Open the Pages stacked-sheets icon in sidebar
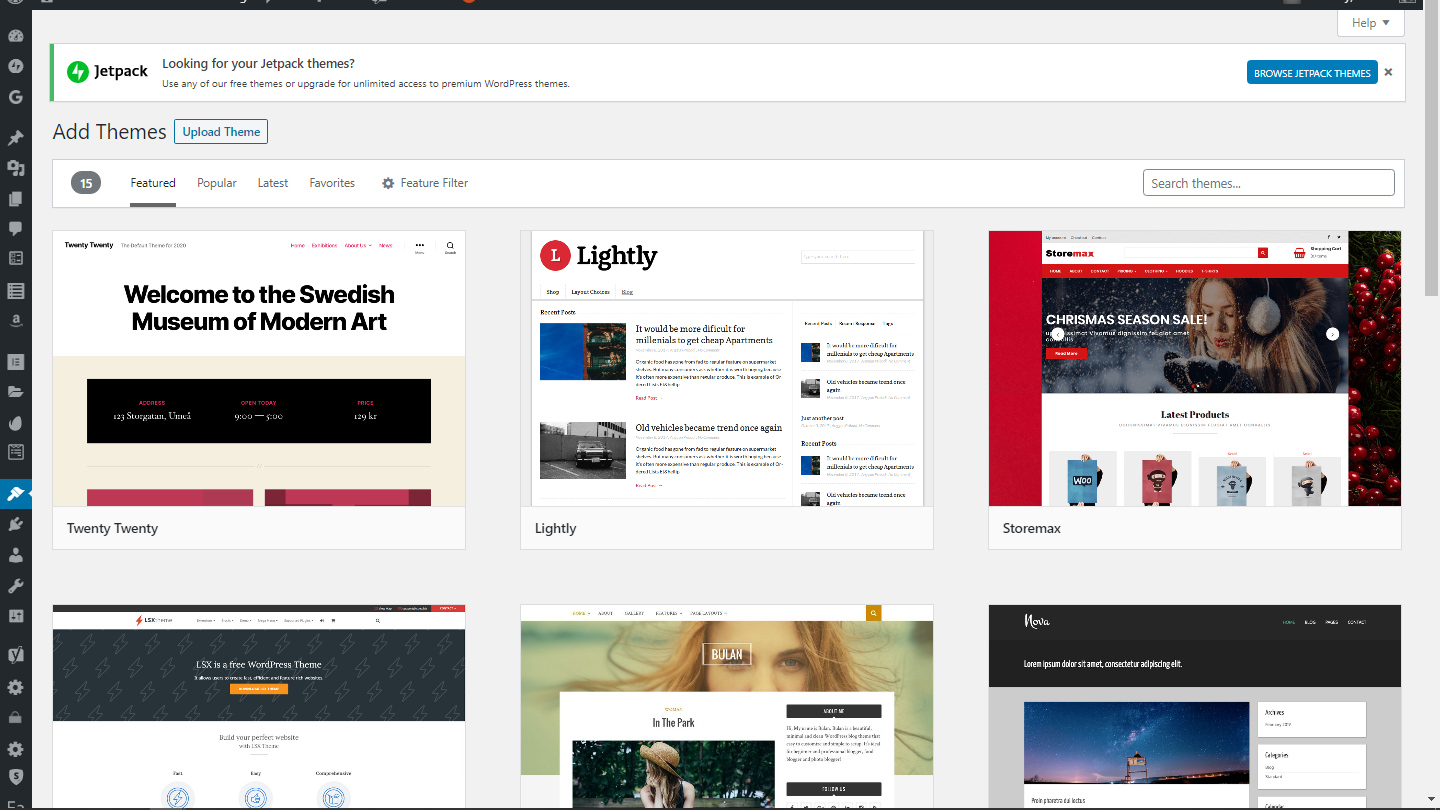1440x810 pixels. pyautogui.click(x=15, y=199)
